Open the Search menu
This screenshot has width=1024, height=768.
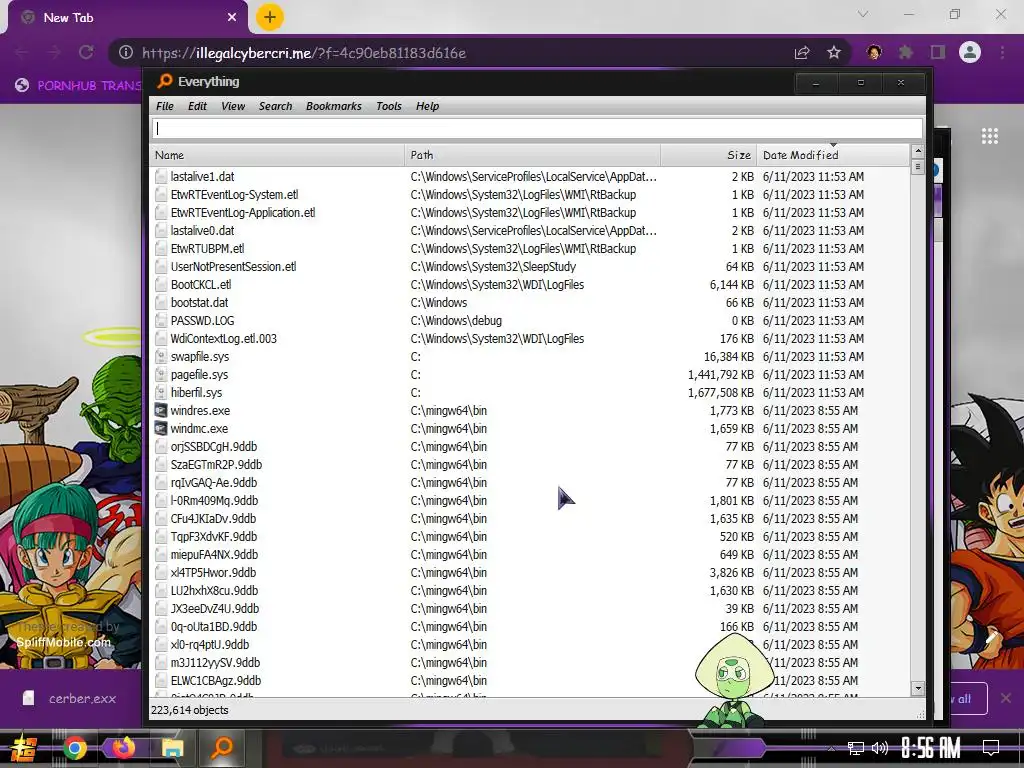[x=275, y=106]
